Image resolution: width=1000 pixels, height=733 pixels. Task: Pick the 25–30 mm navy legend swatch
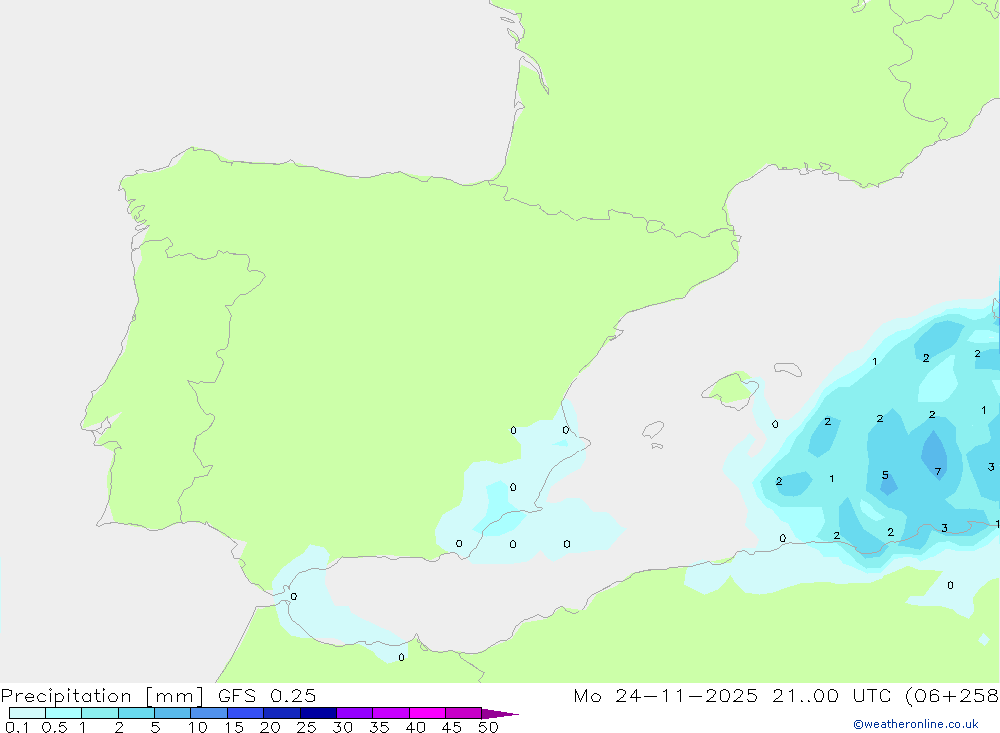(x=318, y=713)
